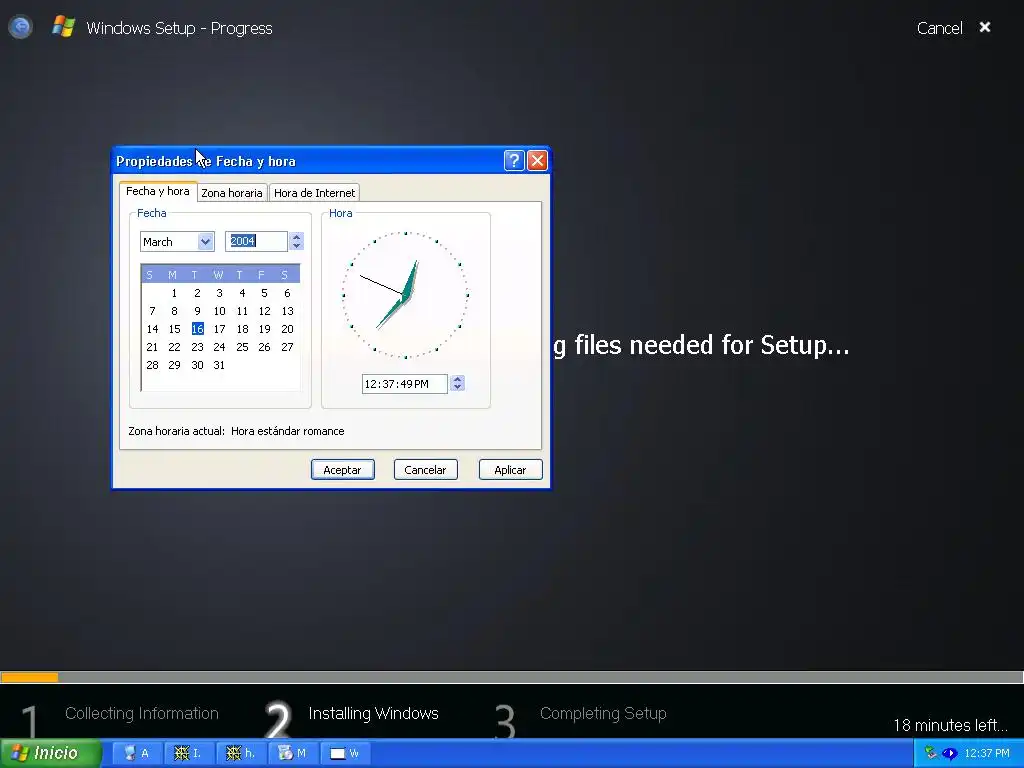
Task: Select day 5 in the calendar
Action: 264,293
